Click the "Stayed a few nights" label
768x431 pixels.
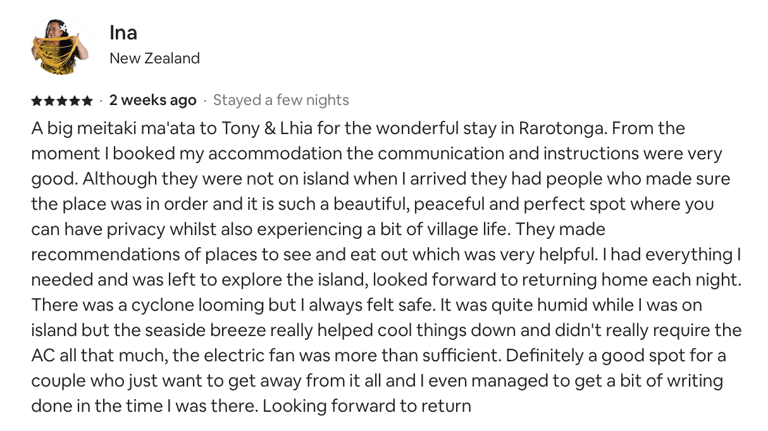[x=281, y=100]
